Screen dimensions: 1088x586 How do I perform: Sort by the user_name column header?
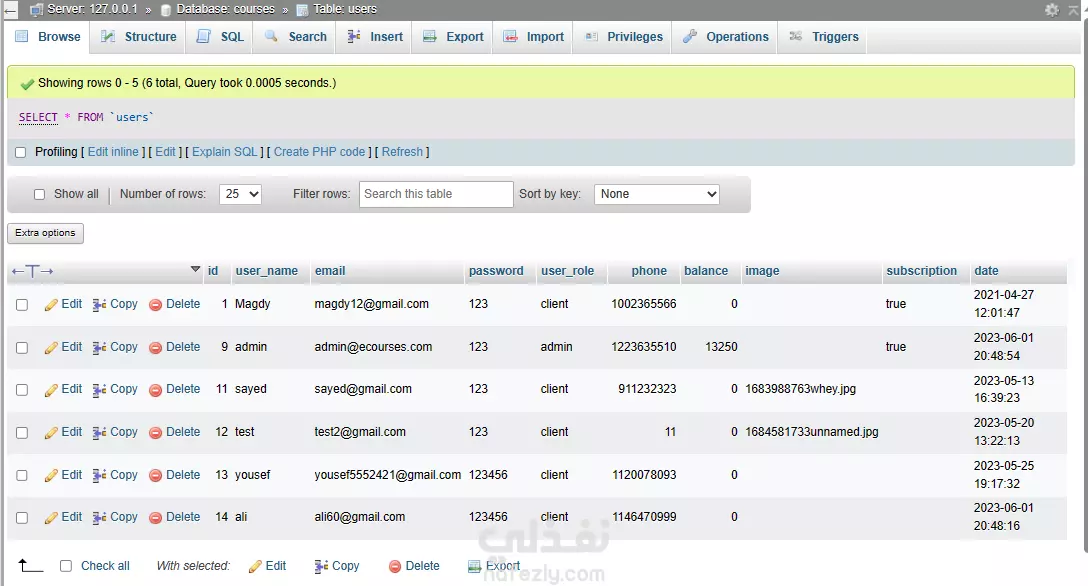click(x=266, y=271)
